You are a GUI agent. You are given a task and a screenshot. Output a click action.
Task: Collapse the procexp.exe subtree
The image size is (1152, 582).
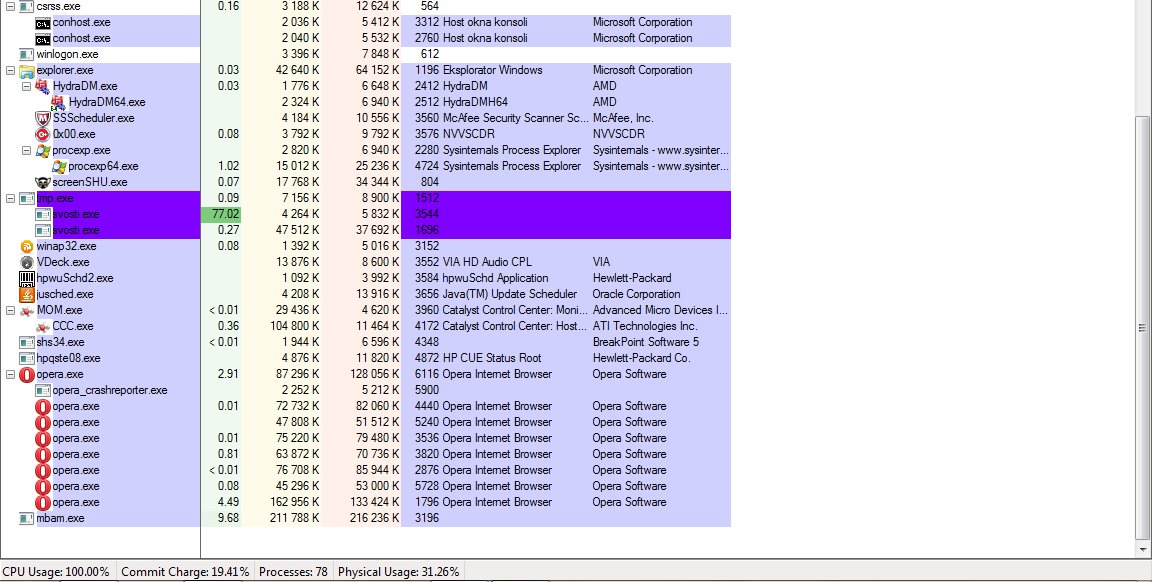26,151
